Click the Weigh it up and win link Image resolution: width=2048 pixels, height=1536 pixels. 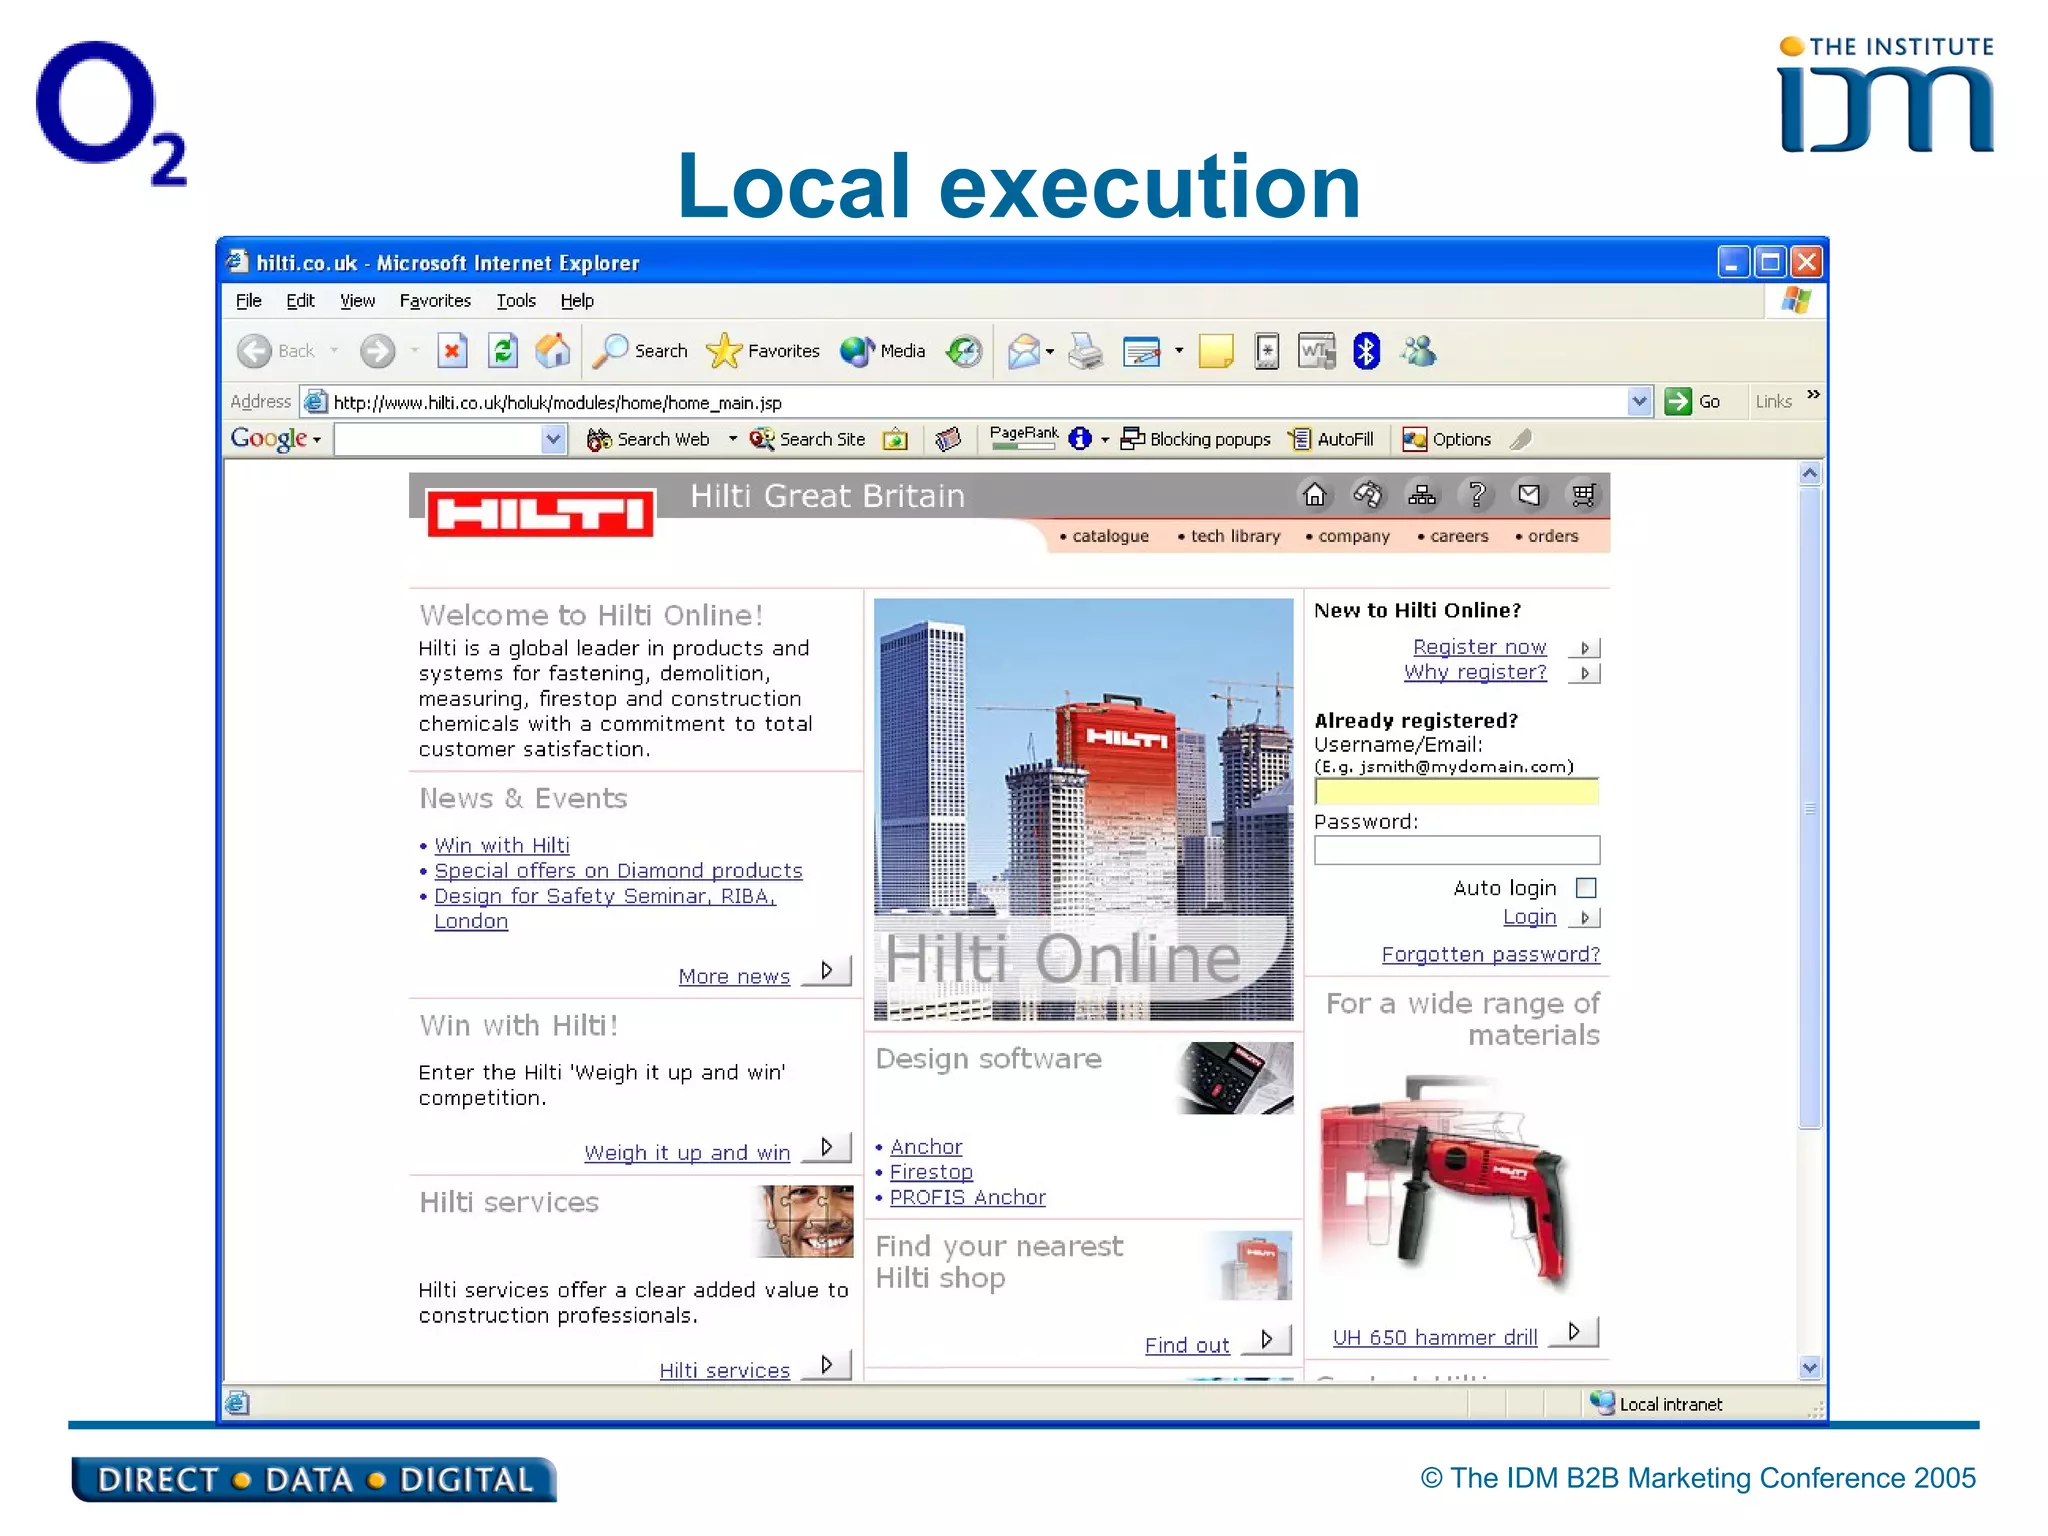[687, 1152]
